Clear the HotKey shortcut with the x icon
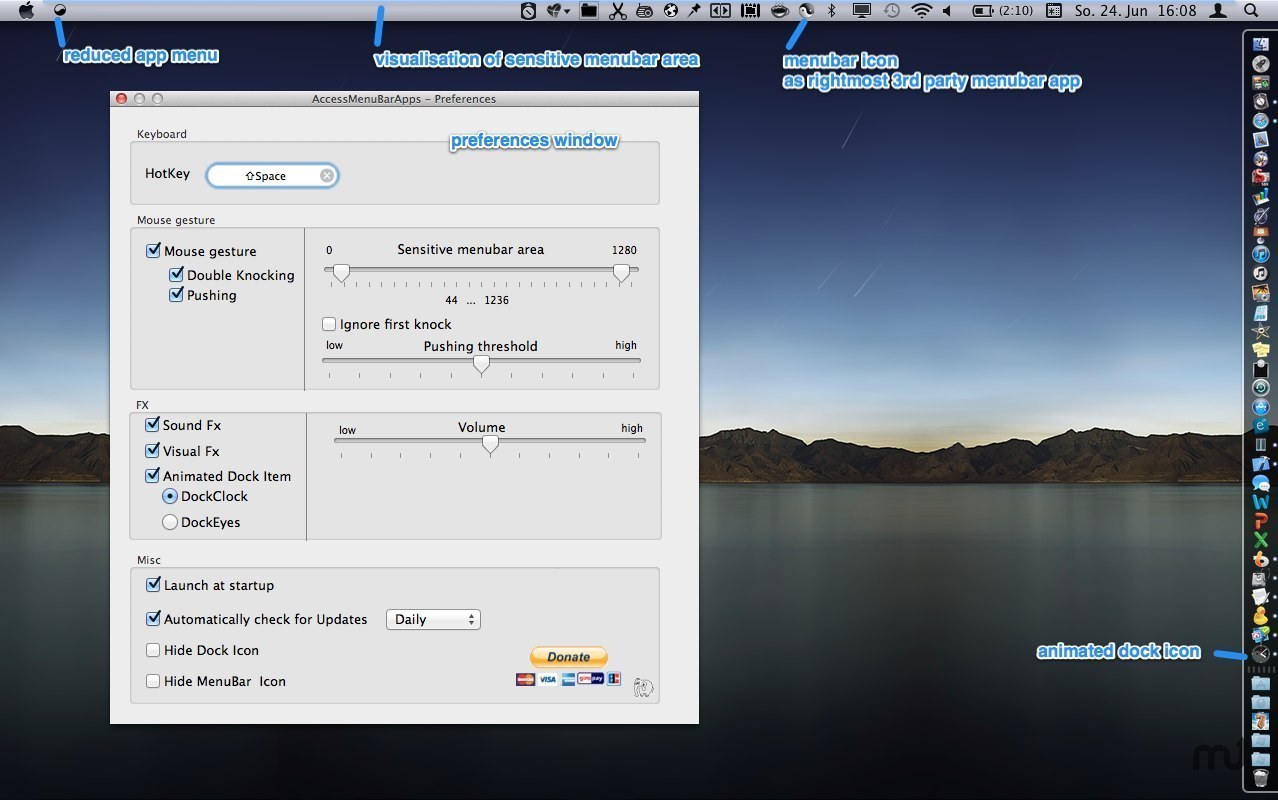1278x800 pixels. click(327, 176)
